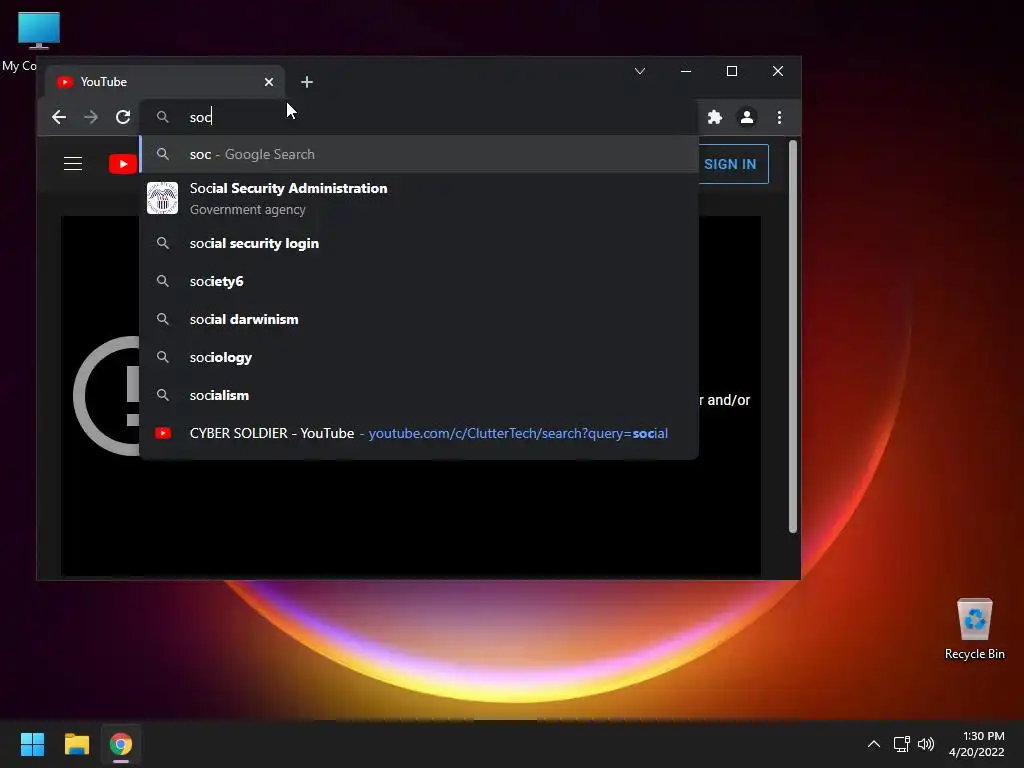Click the search magnifier in the address bar
The height and width of the screenshot is (768, 1024).
[163, 117]
